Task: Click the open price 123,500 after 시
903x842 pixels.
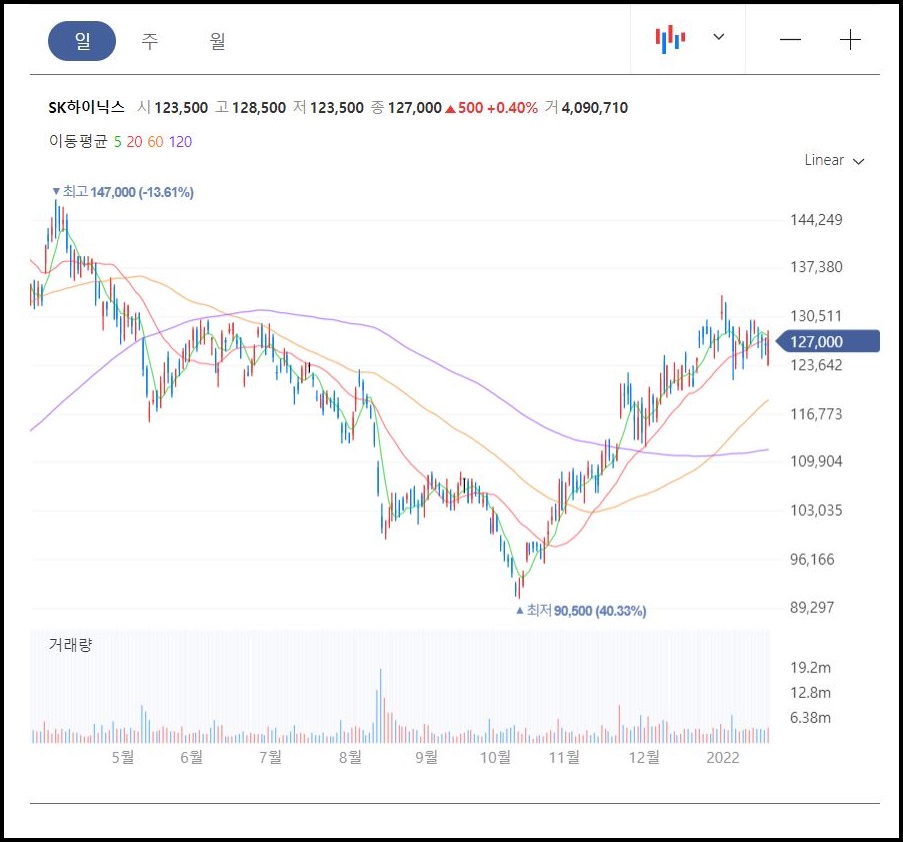Action: 181,108
